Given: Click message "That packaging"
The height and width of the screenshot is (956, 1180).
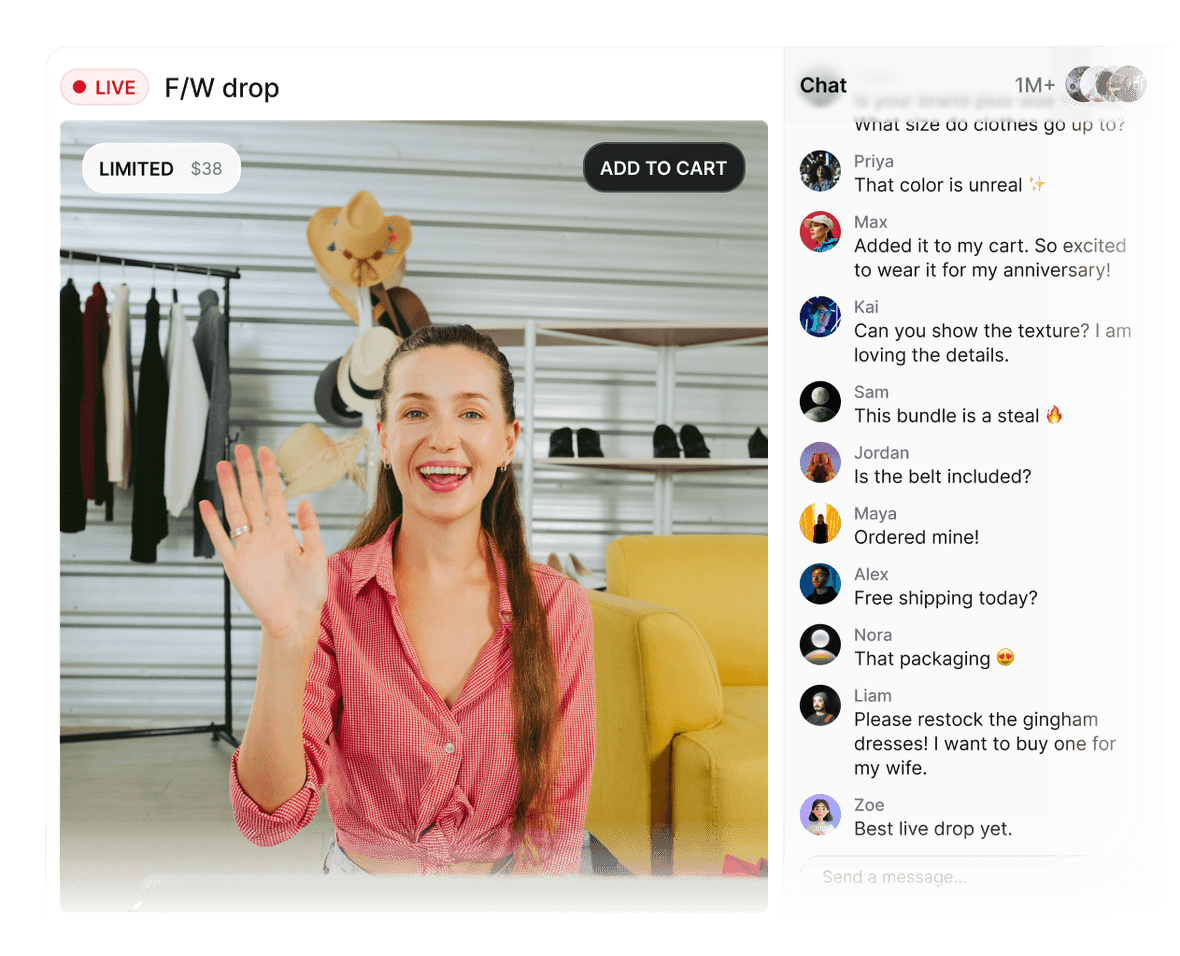Looking at the screenshot, I should pyautogui.click(x=934, y=659).
